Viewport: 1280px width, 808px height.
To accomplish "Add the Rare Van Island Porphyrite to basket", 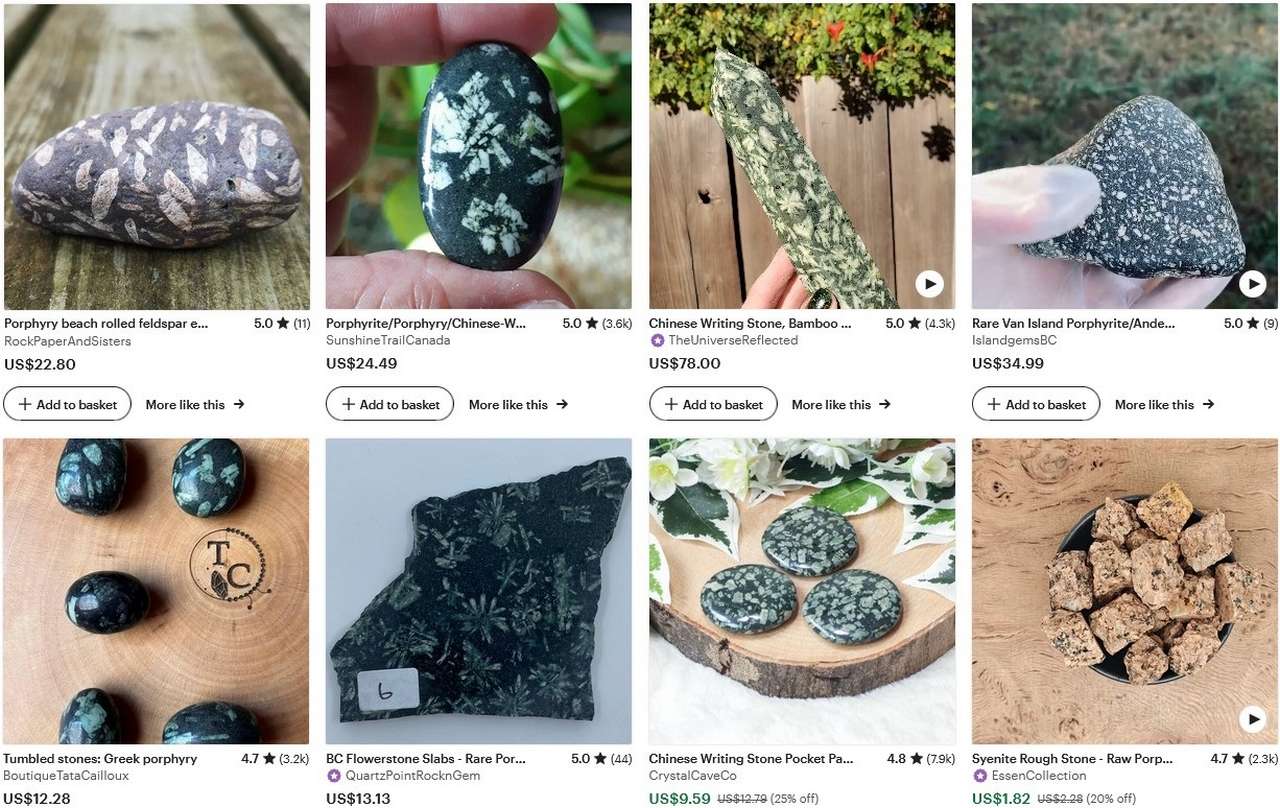I will pos(1036,404).
